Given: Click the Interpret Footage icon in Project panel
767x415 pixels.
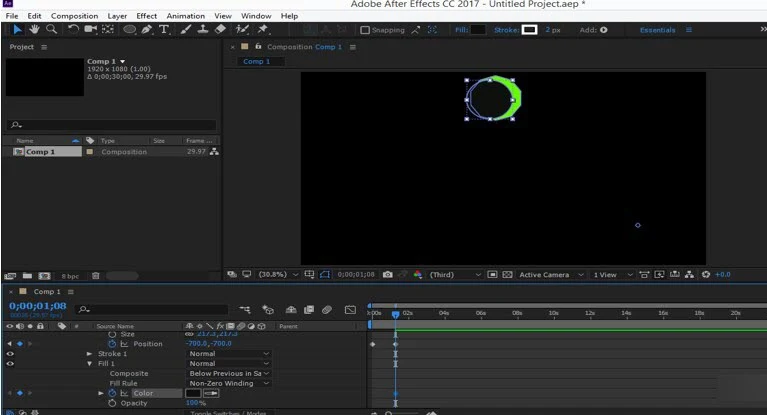Looking at the screenshot, I should coord(10,276).
